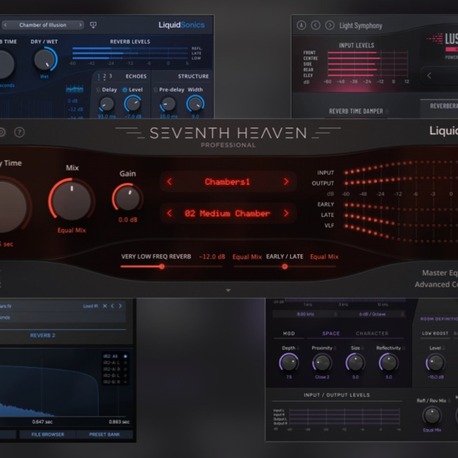This screenshot has height=458, width=458.
Task: Click the Proximity knob under SPACE
Action: click(322, 363)
